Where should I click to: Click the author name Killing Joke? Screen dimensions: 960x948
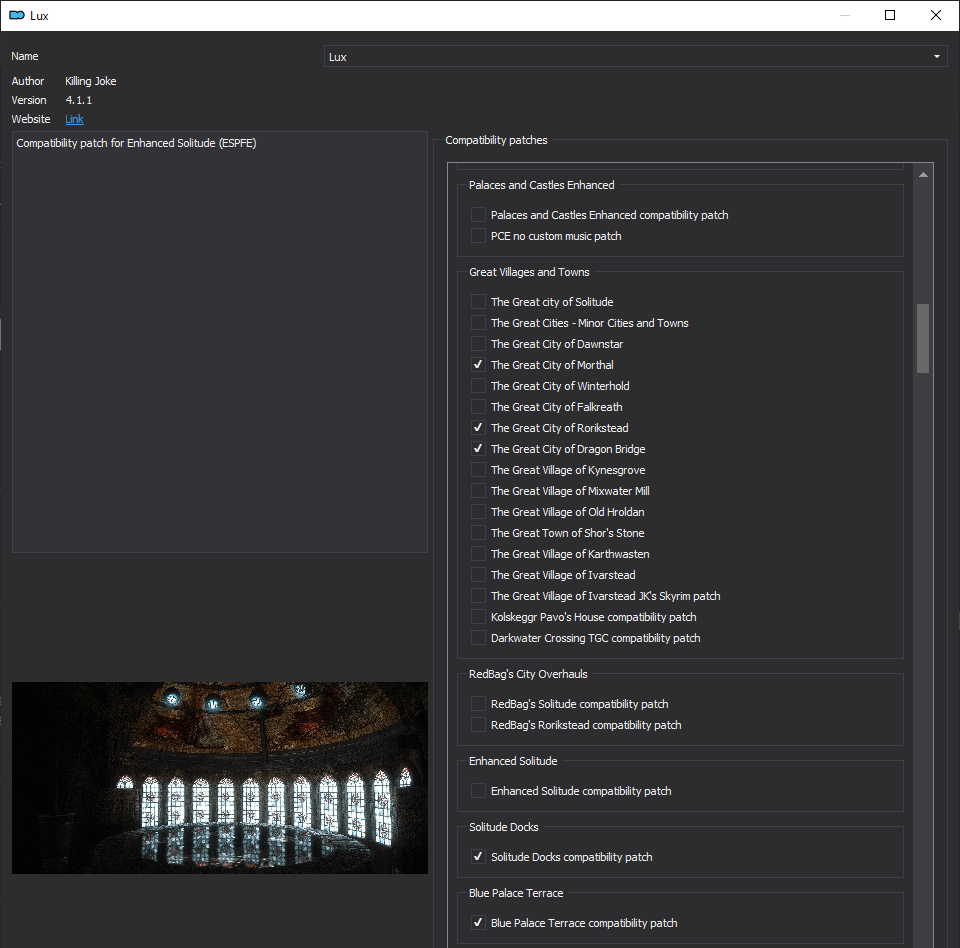coord(91,81)
